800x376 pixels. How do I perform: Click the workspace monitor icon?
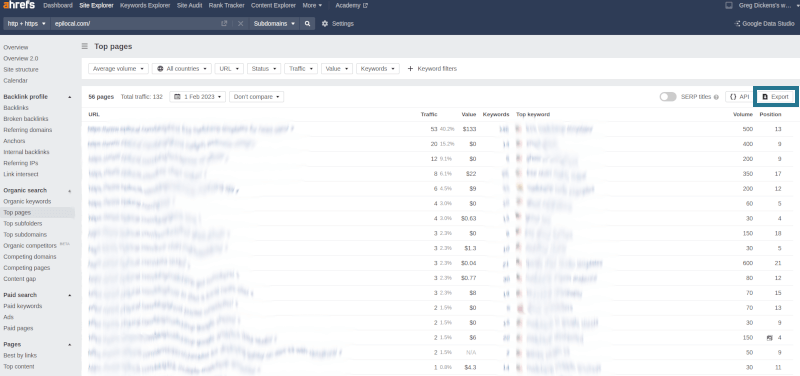pyautogui.click(x=729, y=6)
